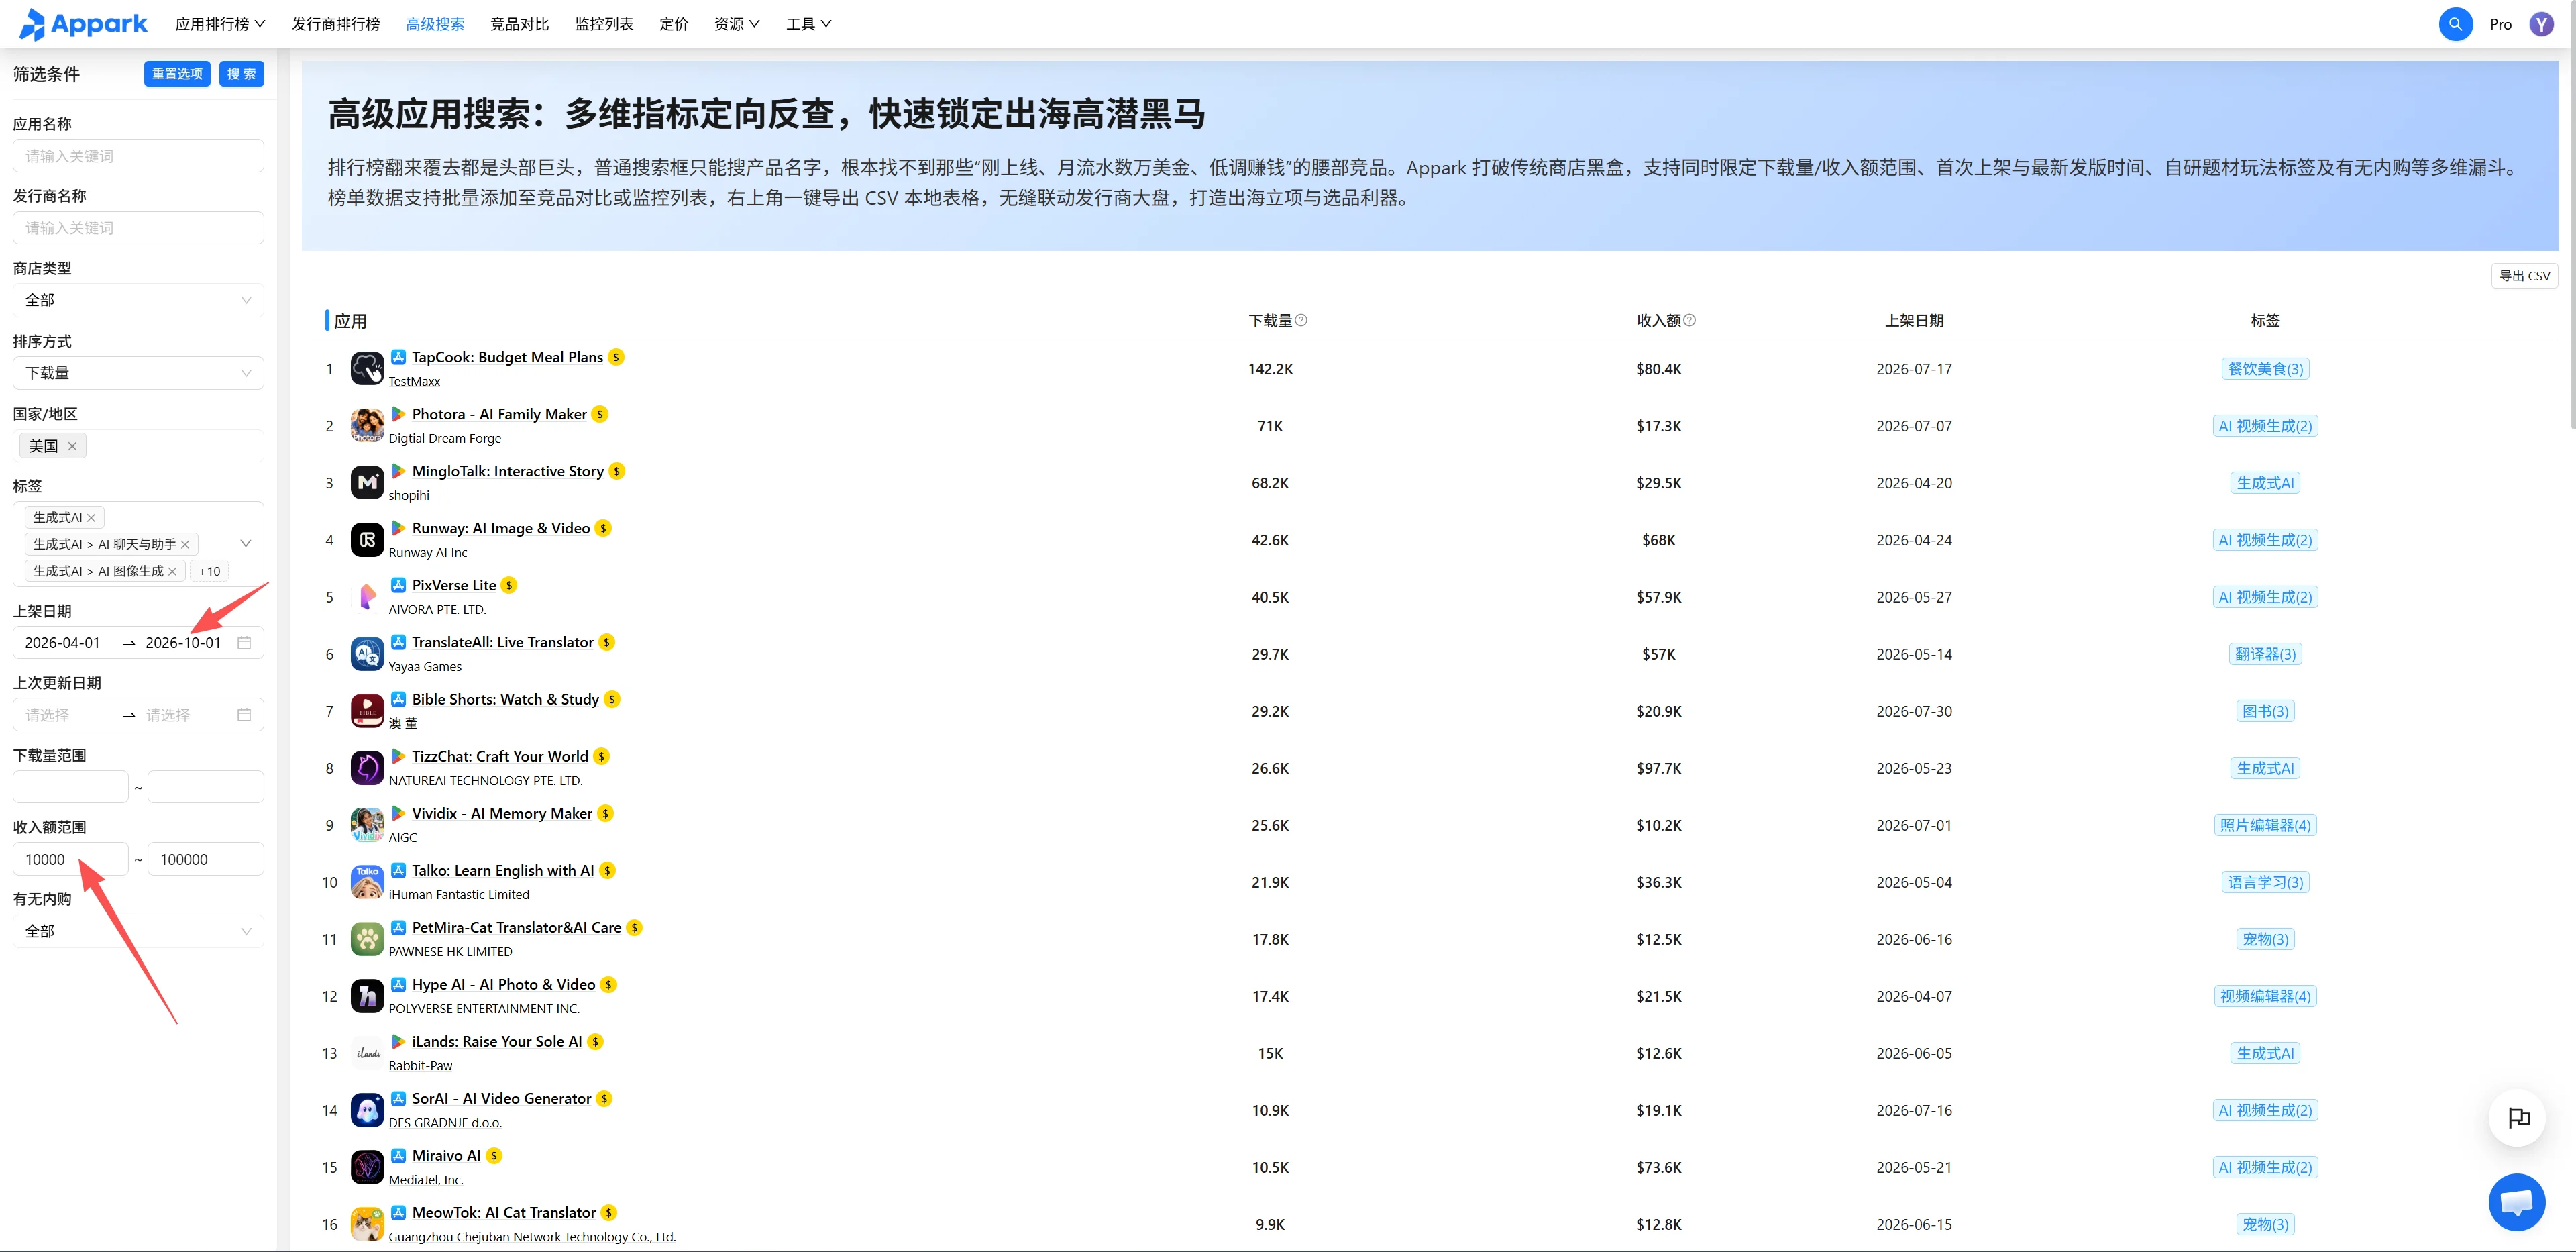Click the download count help icon
Viewport: 2576px width, 1252px height.
pos(1301,321)
